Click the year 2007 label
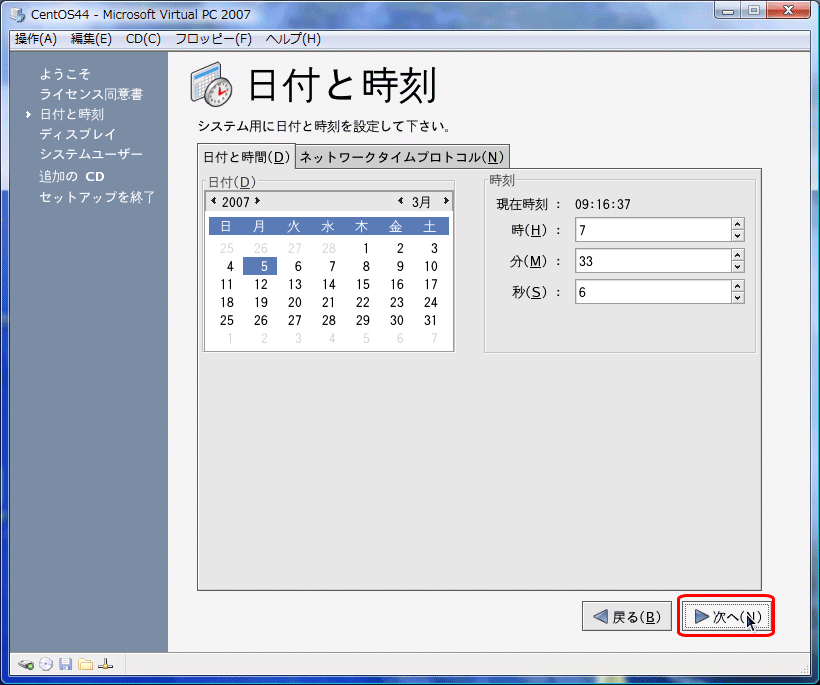This screenshot has height=685, width=820. [235, 202]
